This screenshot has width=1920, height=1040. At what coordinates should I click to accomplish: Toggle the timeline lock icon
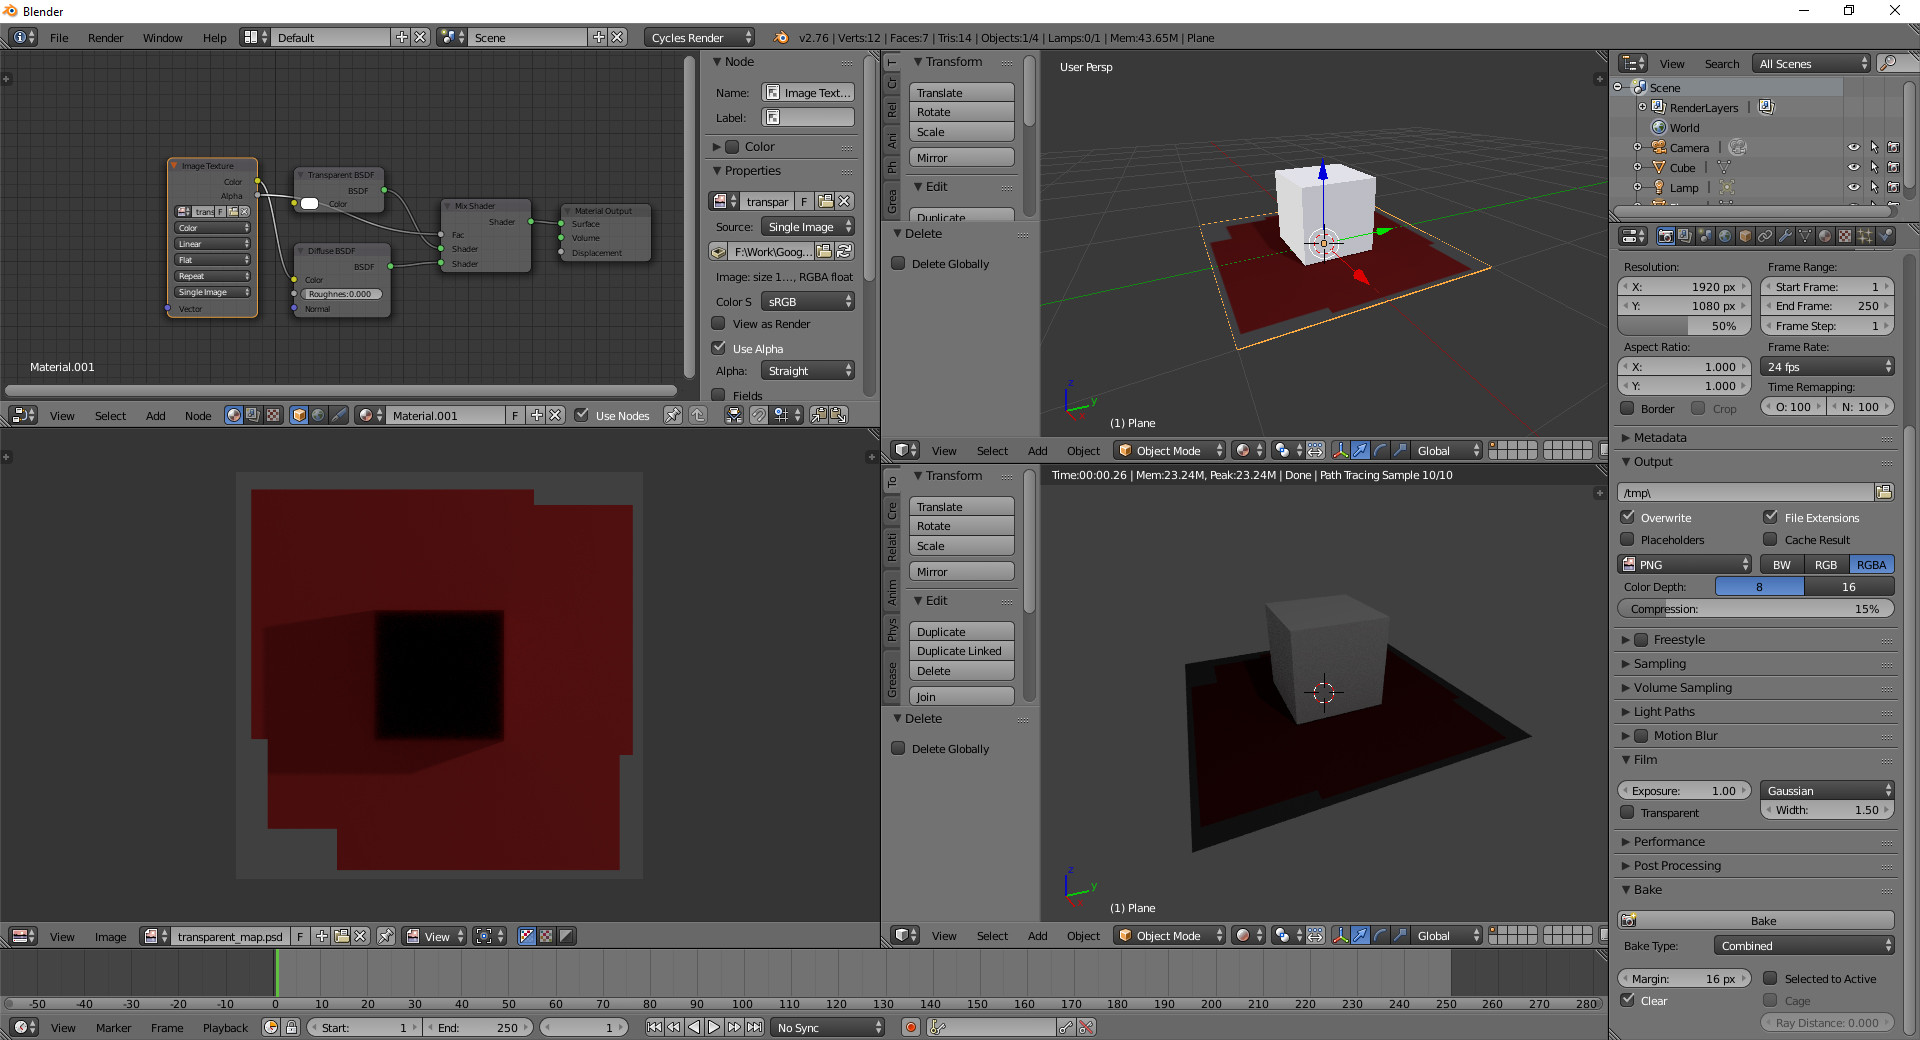pos(291,1027)
